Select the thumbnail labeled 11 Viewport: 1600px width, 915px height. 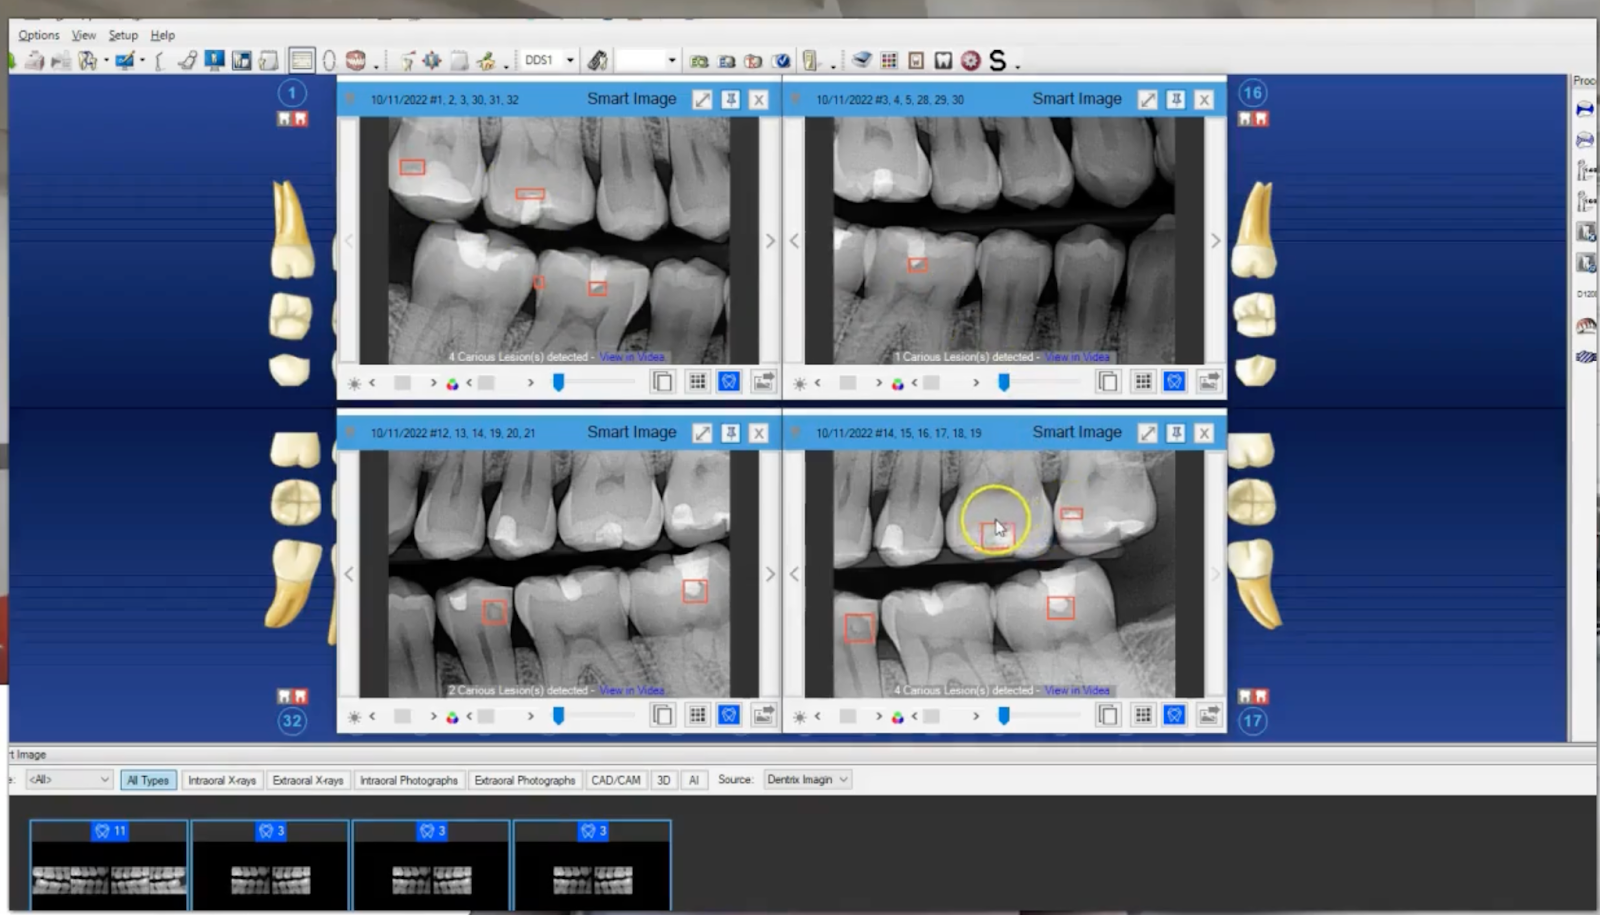(109, 865)
